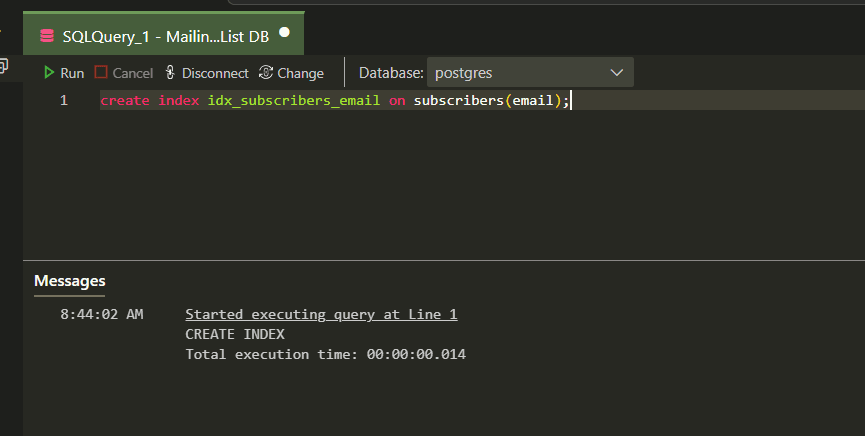Image resolution: width=865 pixels, height=436 pixels.
Task: Open the Database dropdown showing postgres
Action: click(530, 72)
